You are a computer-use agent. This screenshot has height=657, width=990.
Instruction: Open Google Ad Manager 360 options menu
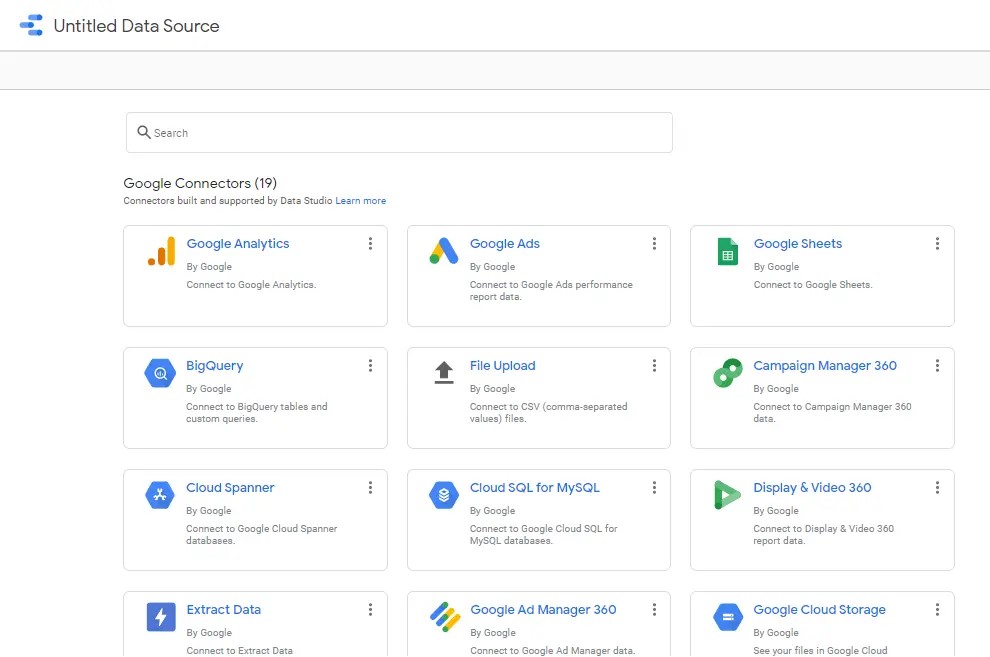point(654,609)
